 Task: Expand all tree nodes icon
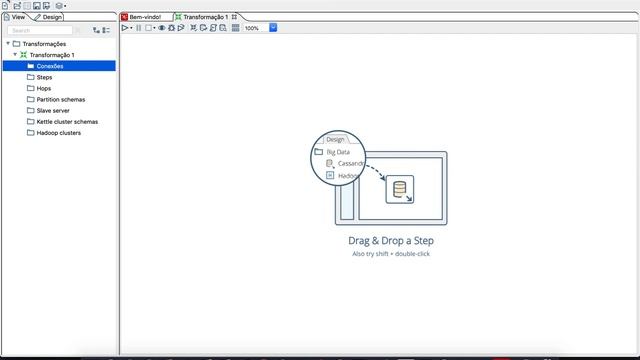point(96,30)
